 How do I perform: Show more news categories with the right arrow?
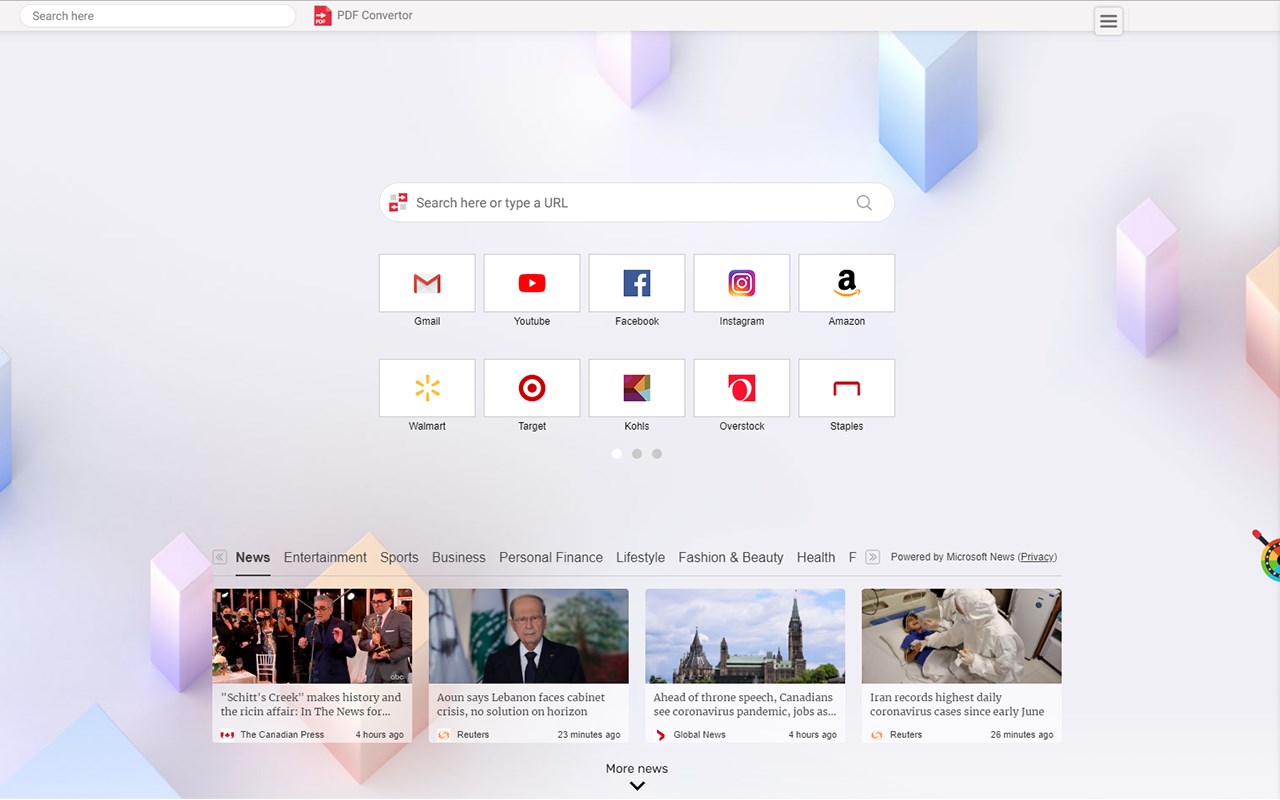coord(872,557)
